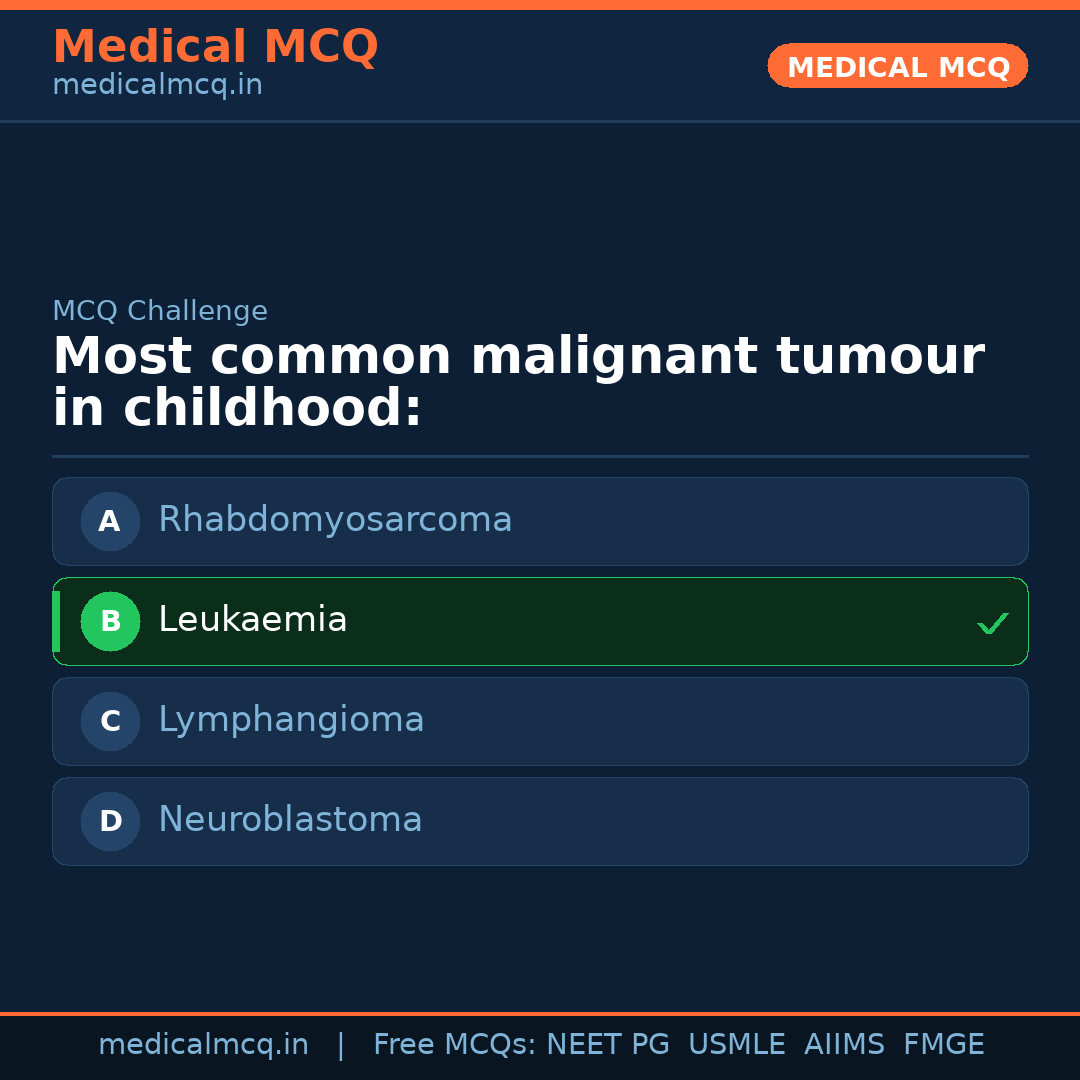Click the AIIMS footer text
1080x1080 pixels.
844,1045
